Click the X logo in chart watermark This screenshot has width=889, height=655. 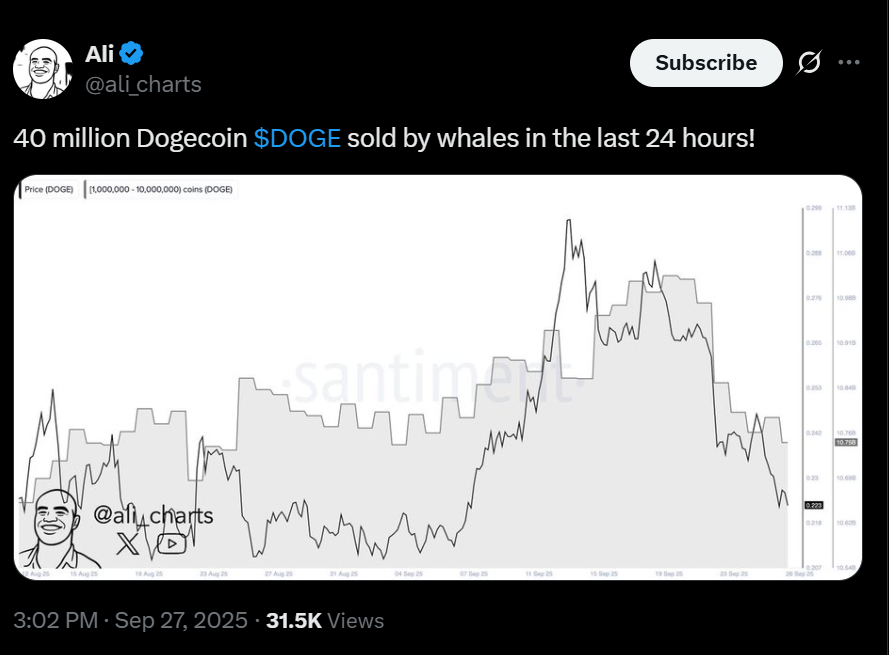[128, 544]
